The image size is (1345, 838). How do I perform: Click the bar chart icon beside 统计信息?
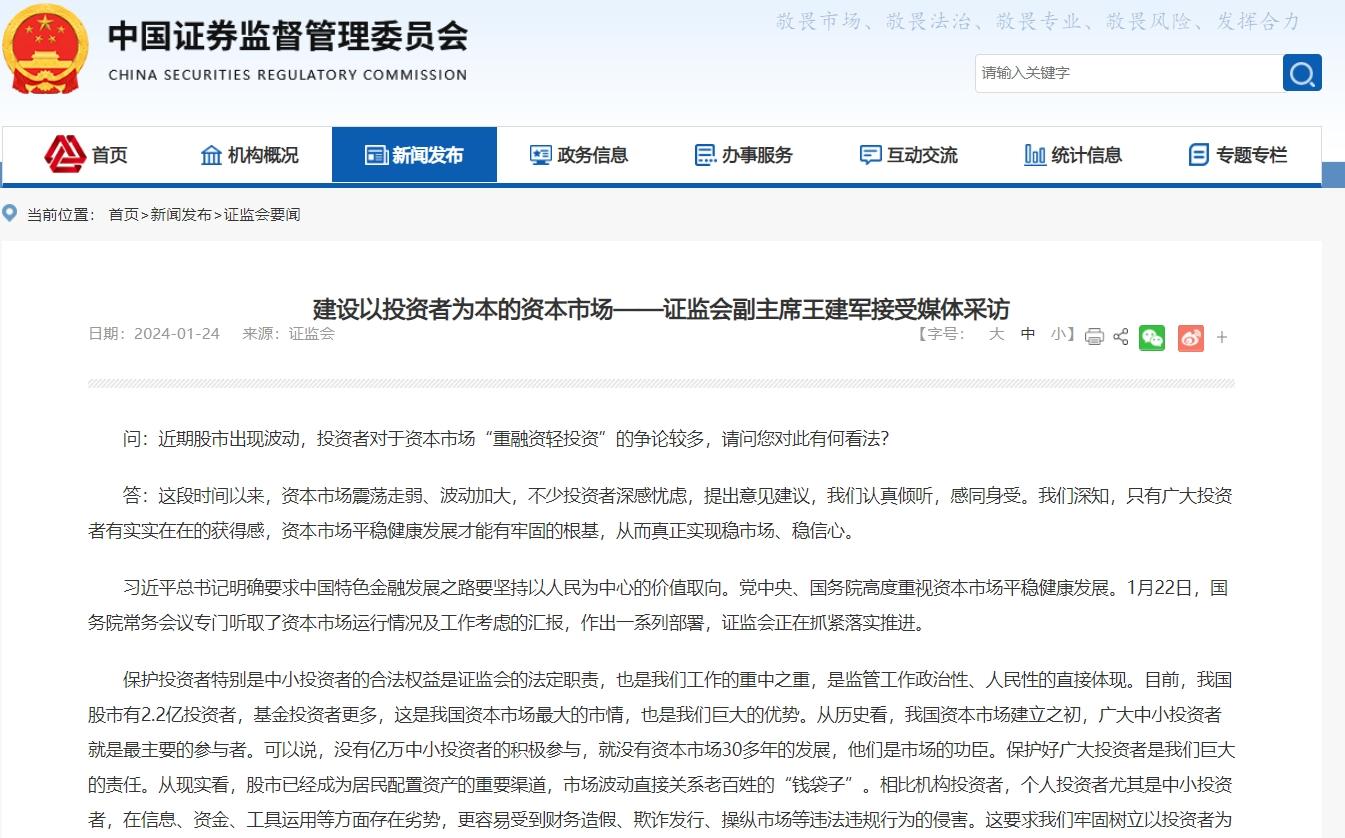pyautogui.click(x=1033, y=154)
